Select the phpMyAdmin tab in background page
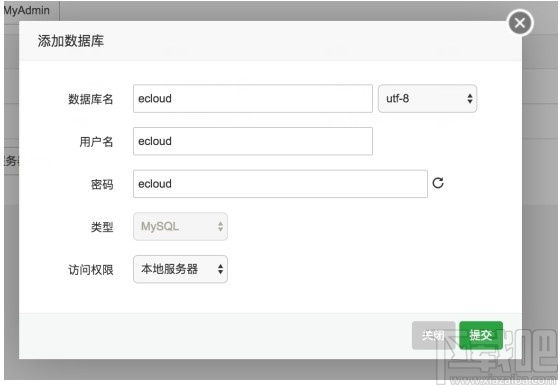560x385 pixels. (31, 11)
